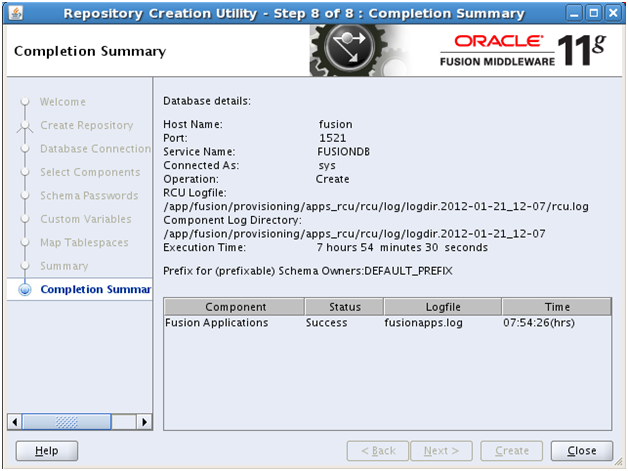
Task: Select the Select Components step
Action: tap(90, 172)
